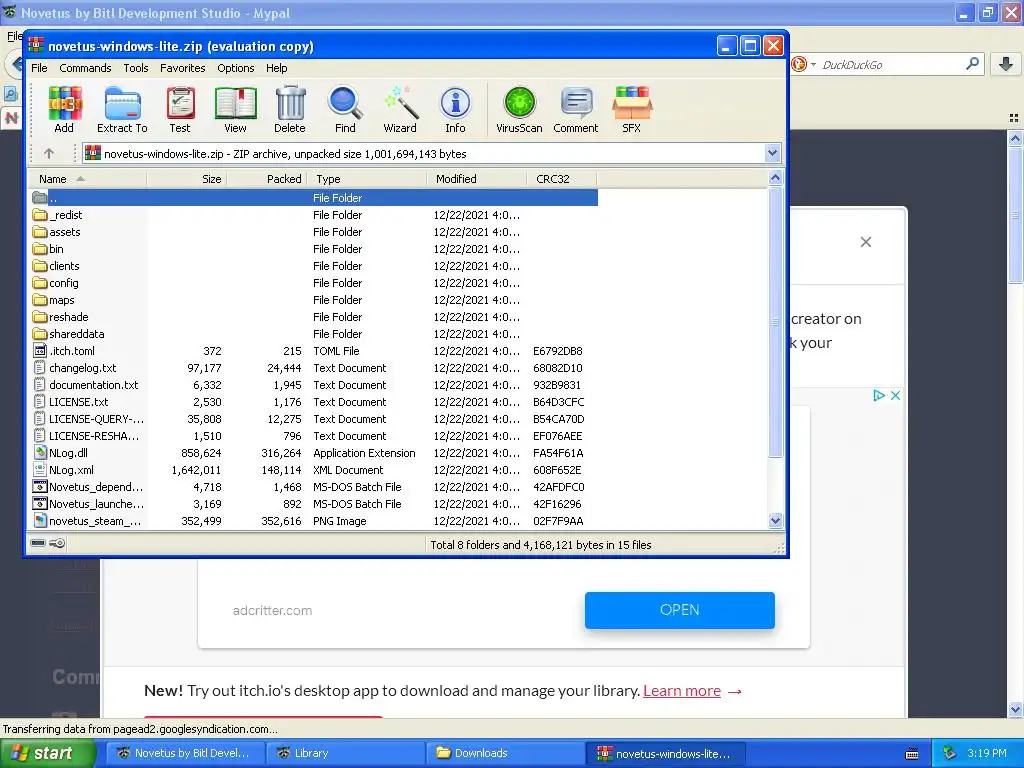Select the assets folder
Image resolution: width=1024 pixels, height=768 pixels.
pos(57,232)
